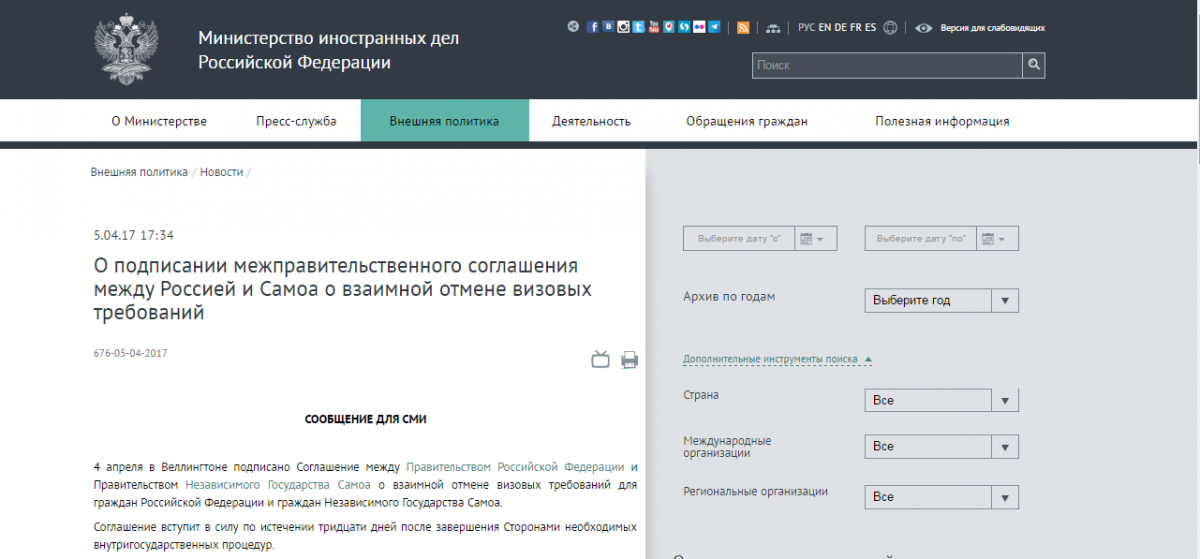Select the 'Деятельность' menu item
Image resolution: width=1200 pixels, height=559 pixels.
pyautogui.click(x=591, y=122)
